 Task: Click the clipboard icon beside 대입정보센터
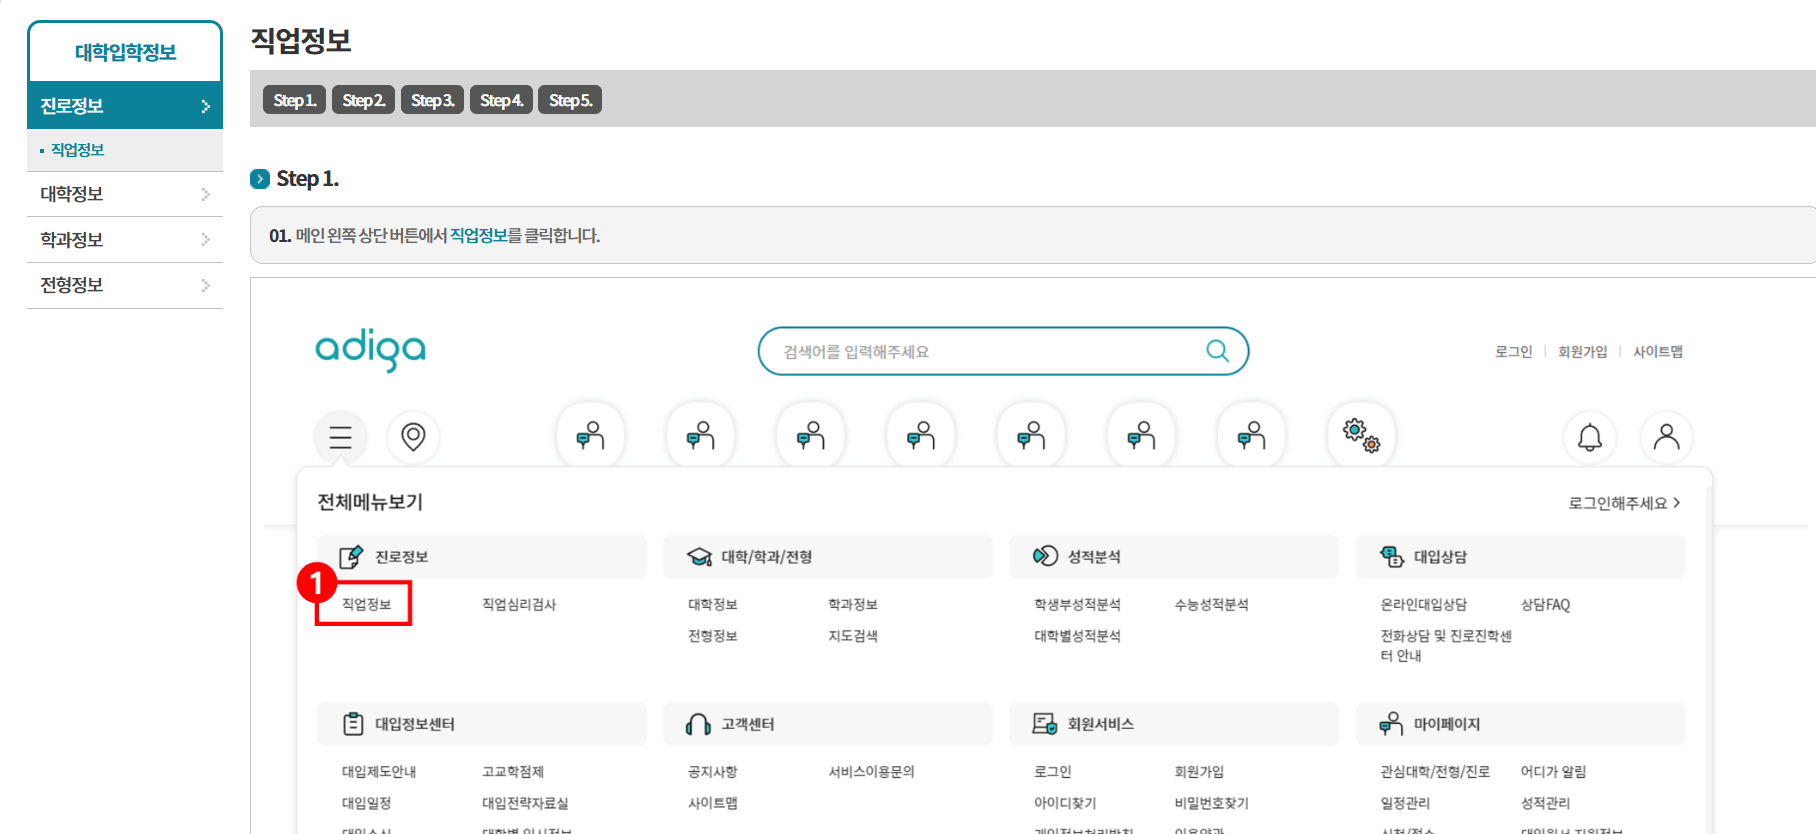click(353, 724)
